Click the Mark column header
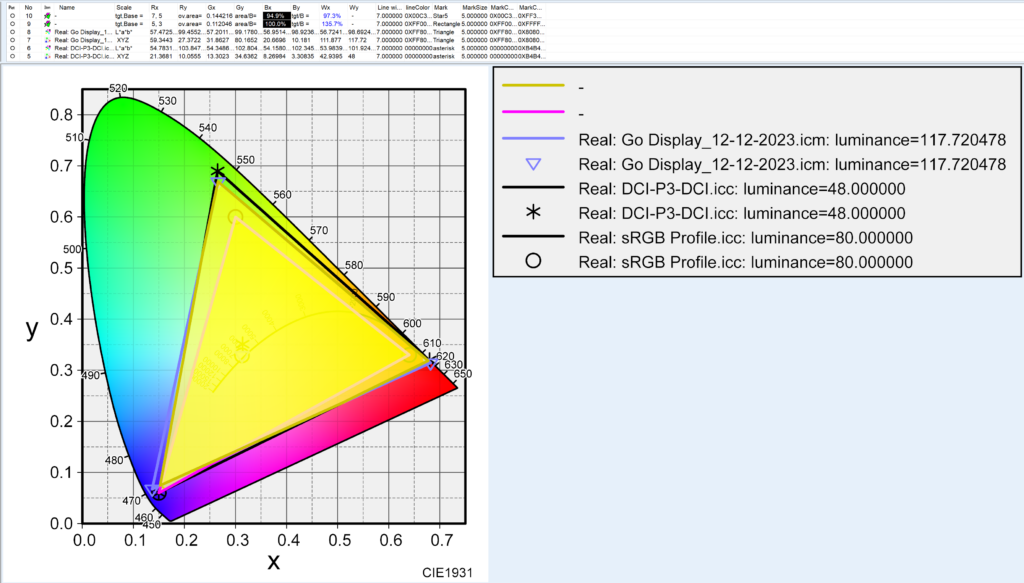1024x583 pixels. pos(441,7)
